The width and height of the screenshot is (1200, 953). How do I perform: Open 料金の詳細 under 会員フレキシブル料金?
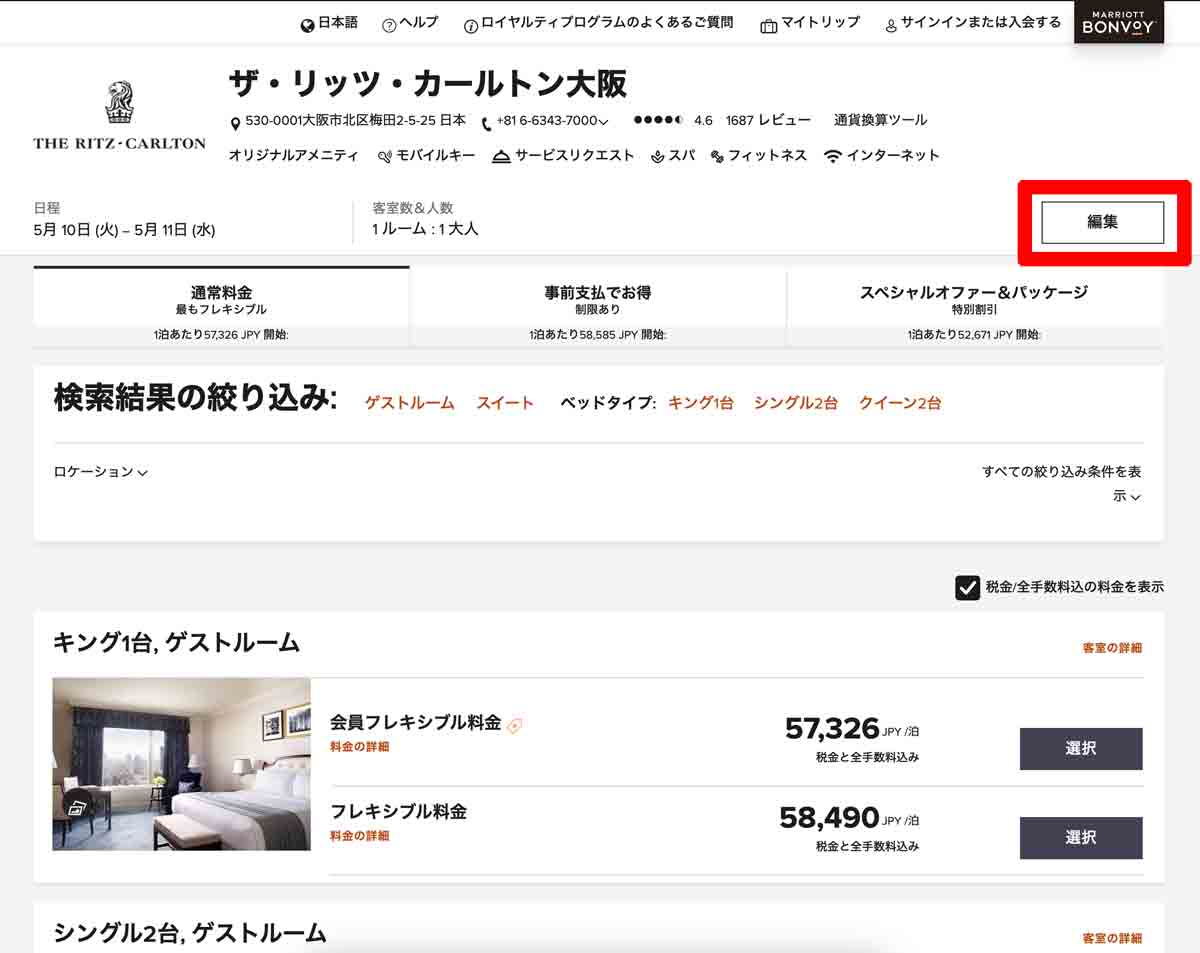[360, 747]
